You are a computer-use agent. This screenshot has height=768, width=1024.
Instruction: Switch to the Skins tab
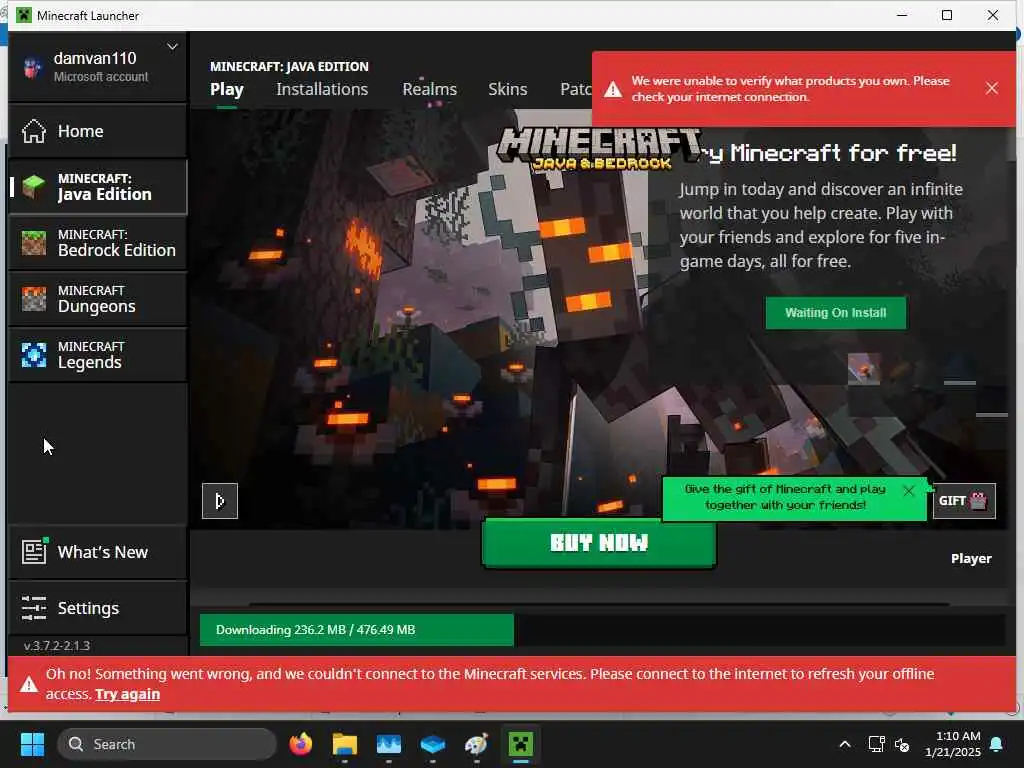point(507,89)
